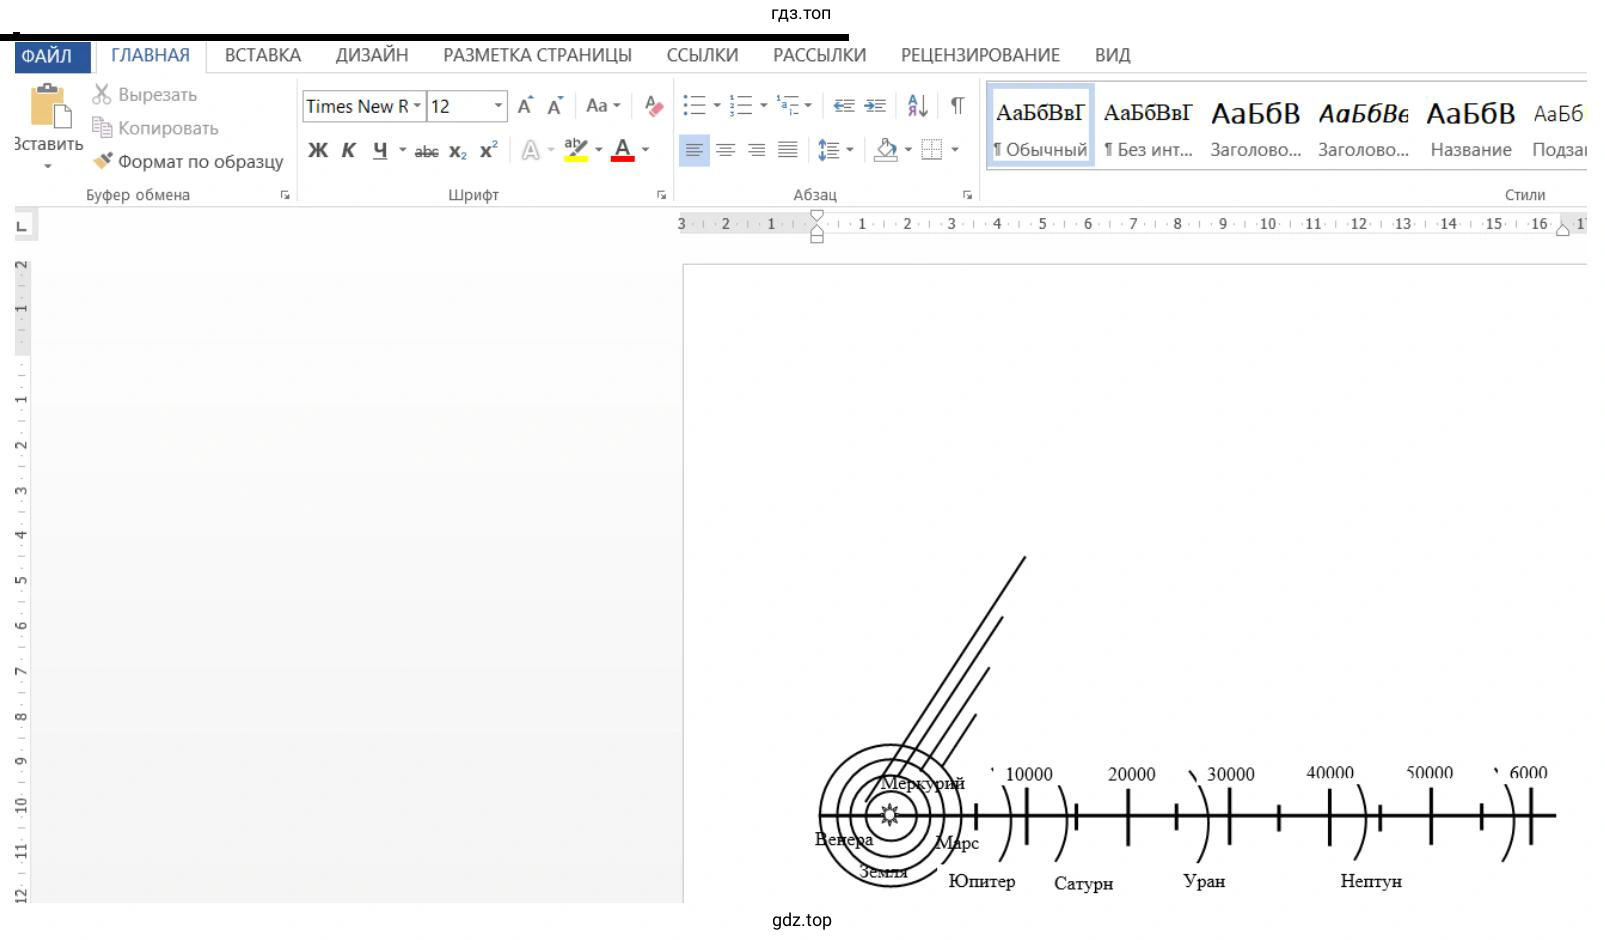Click the first-line indent ruler marker
Screen dimensions: 1605x940
tap(817, 216)
